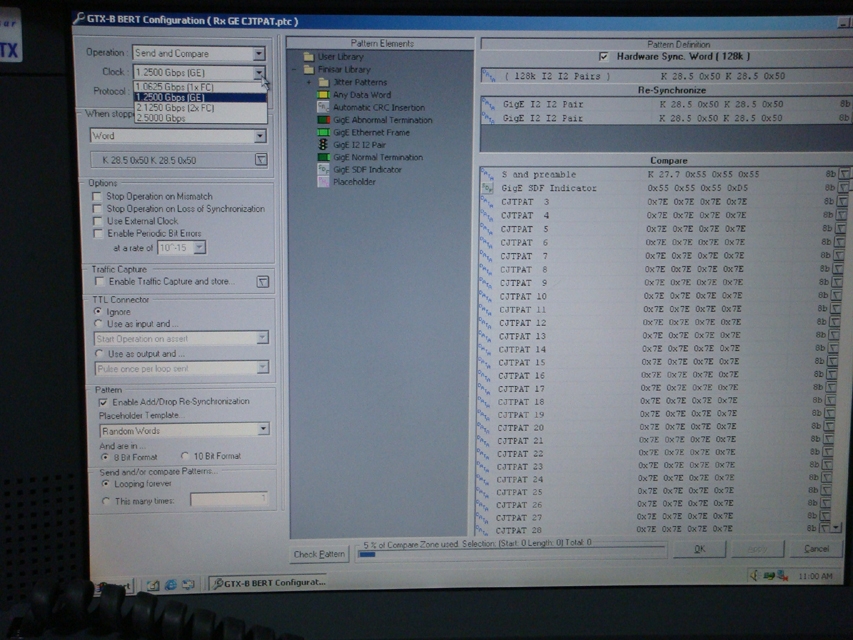The height and width of the screenshot is (640, 853).
Task: Select the TTL Connector Ignore radio button
Action: click(98, 312)
